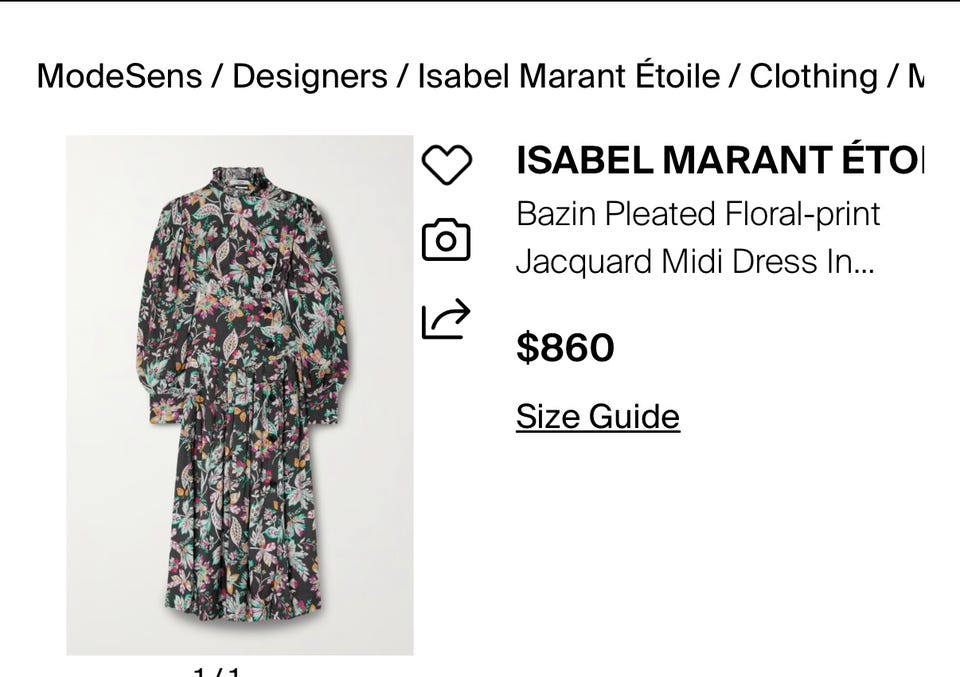This screenshot has width=960, height=677.
Task: Click the ISABEL MARANT ÉTOILE brand heading
Action: point(719,160)
